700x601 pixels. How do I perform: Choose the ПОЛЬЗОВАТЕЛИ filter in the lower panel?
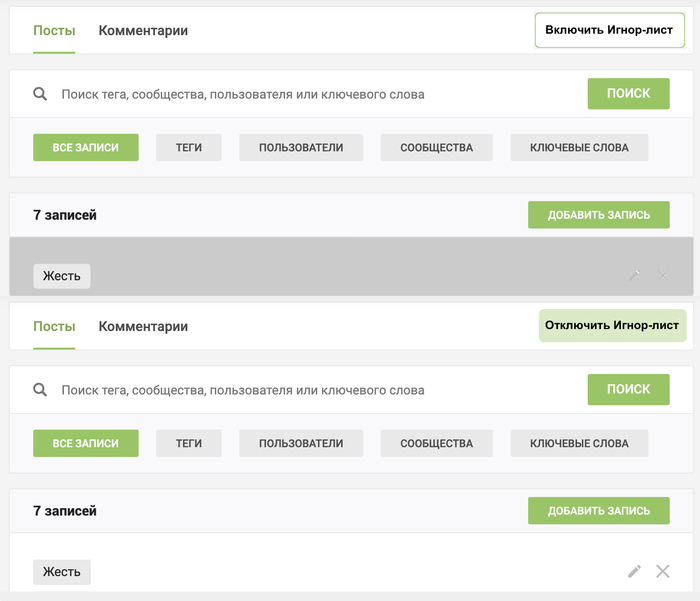301,443
